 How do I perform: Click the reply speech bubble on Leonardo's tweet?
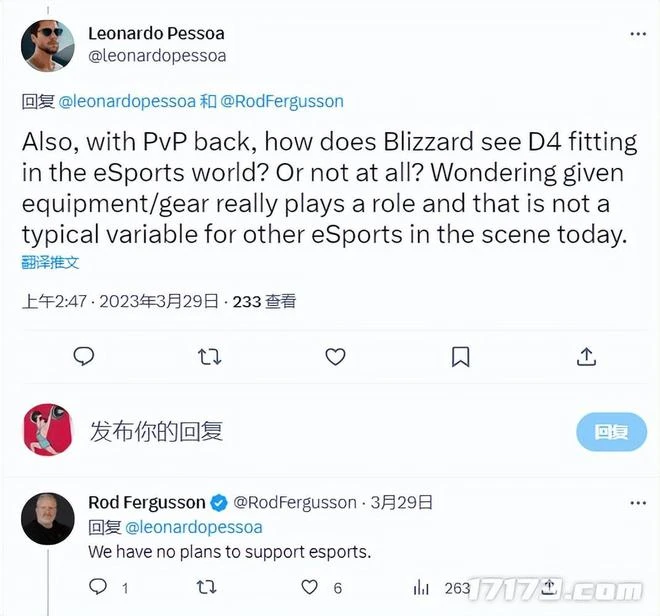tap(84, 356)
